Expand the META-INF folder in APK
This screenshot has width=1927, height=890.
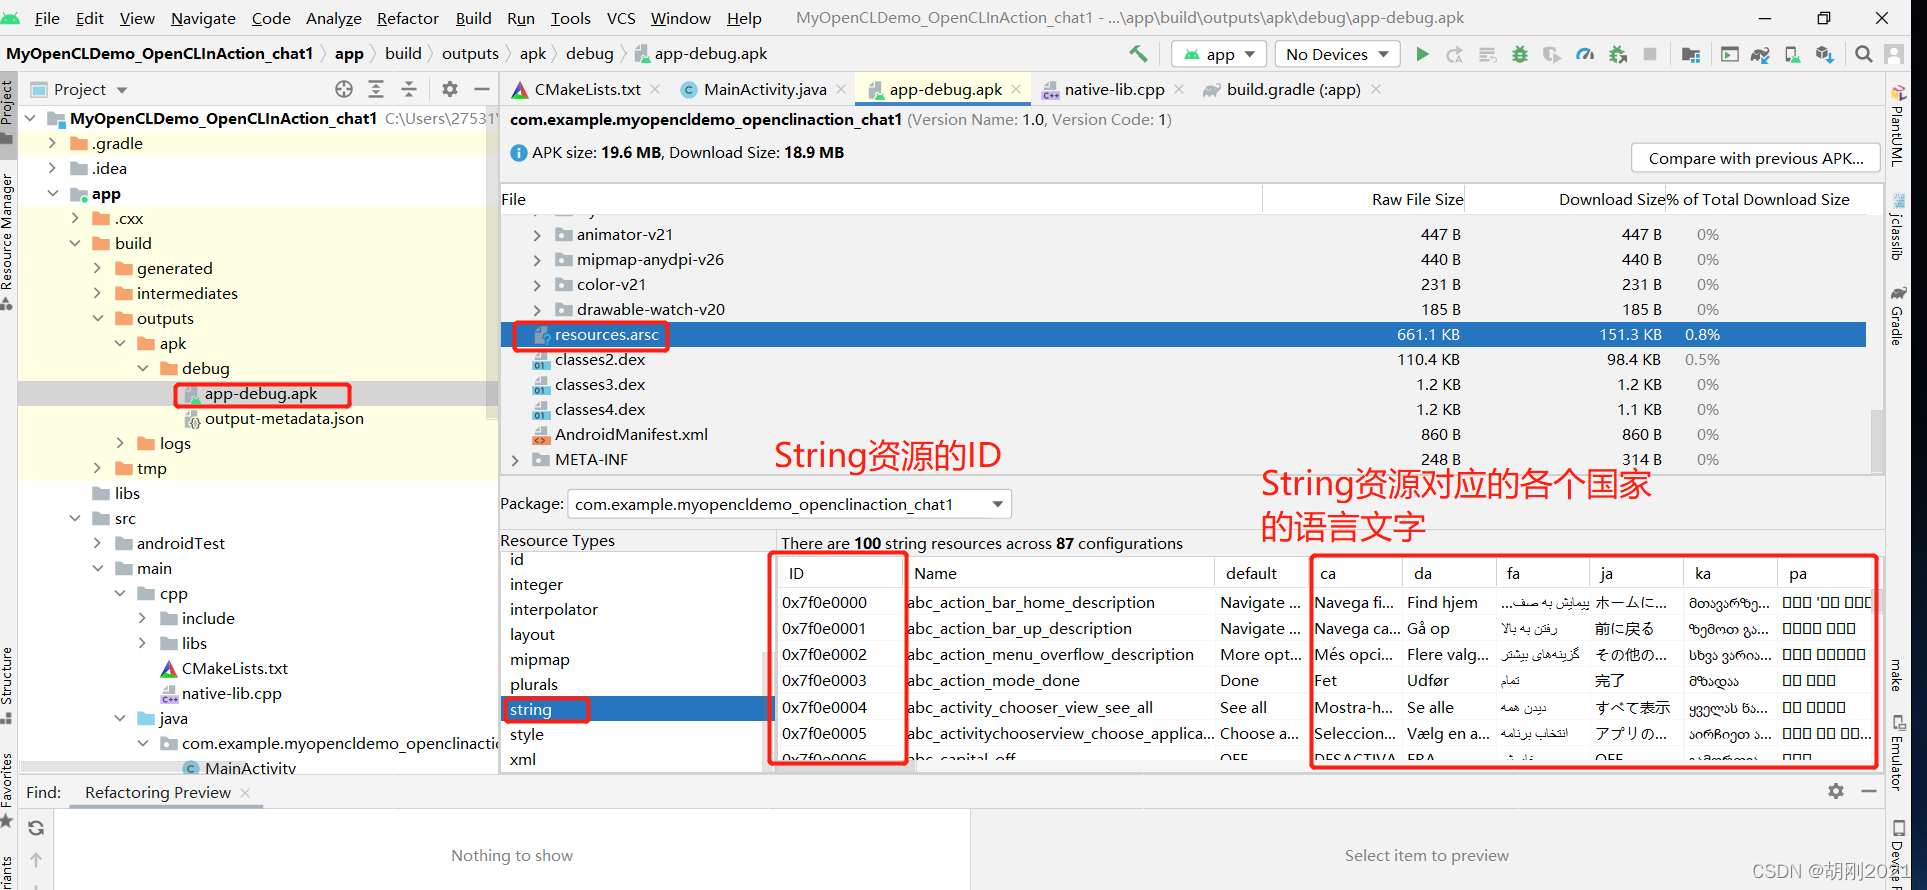[x=515, y=460]
